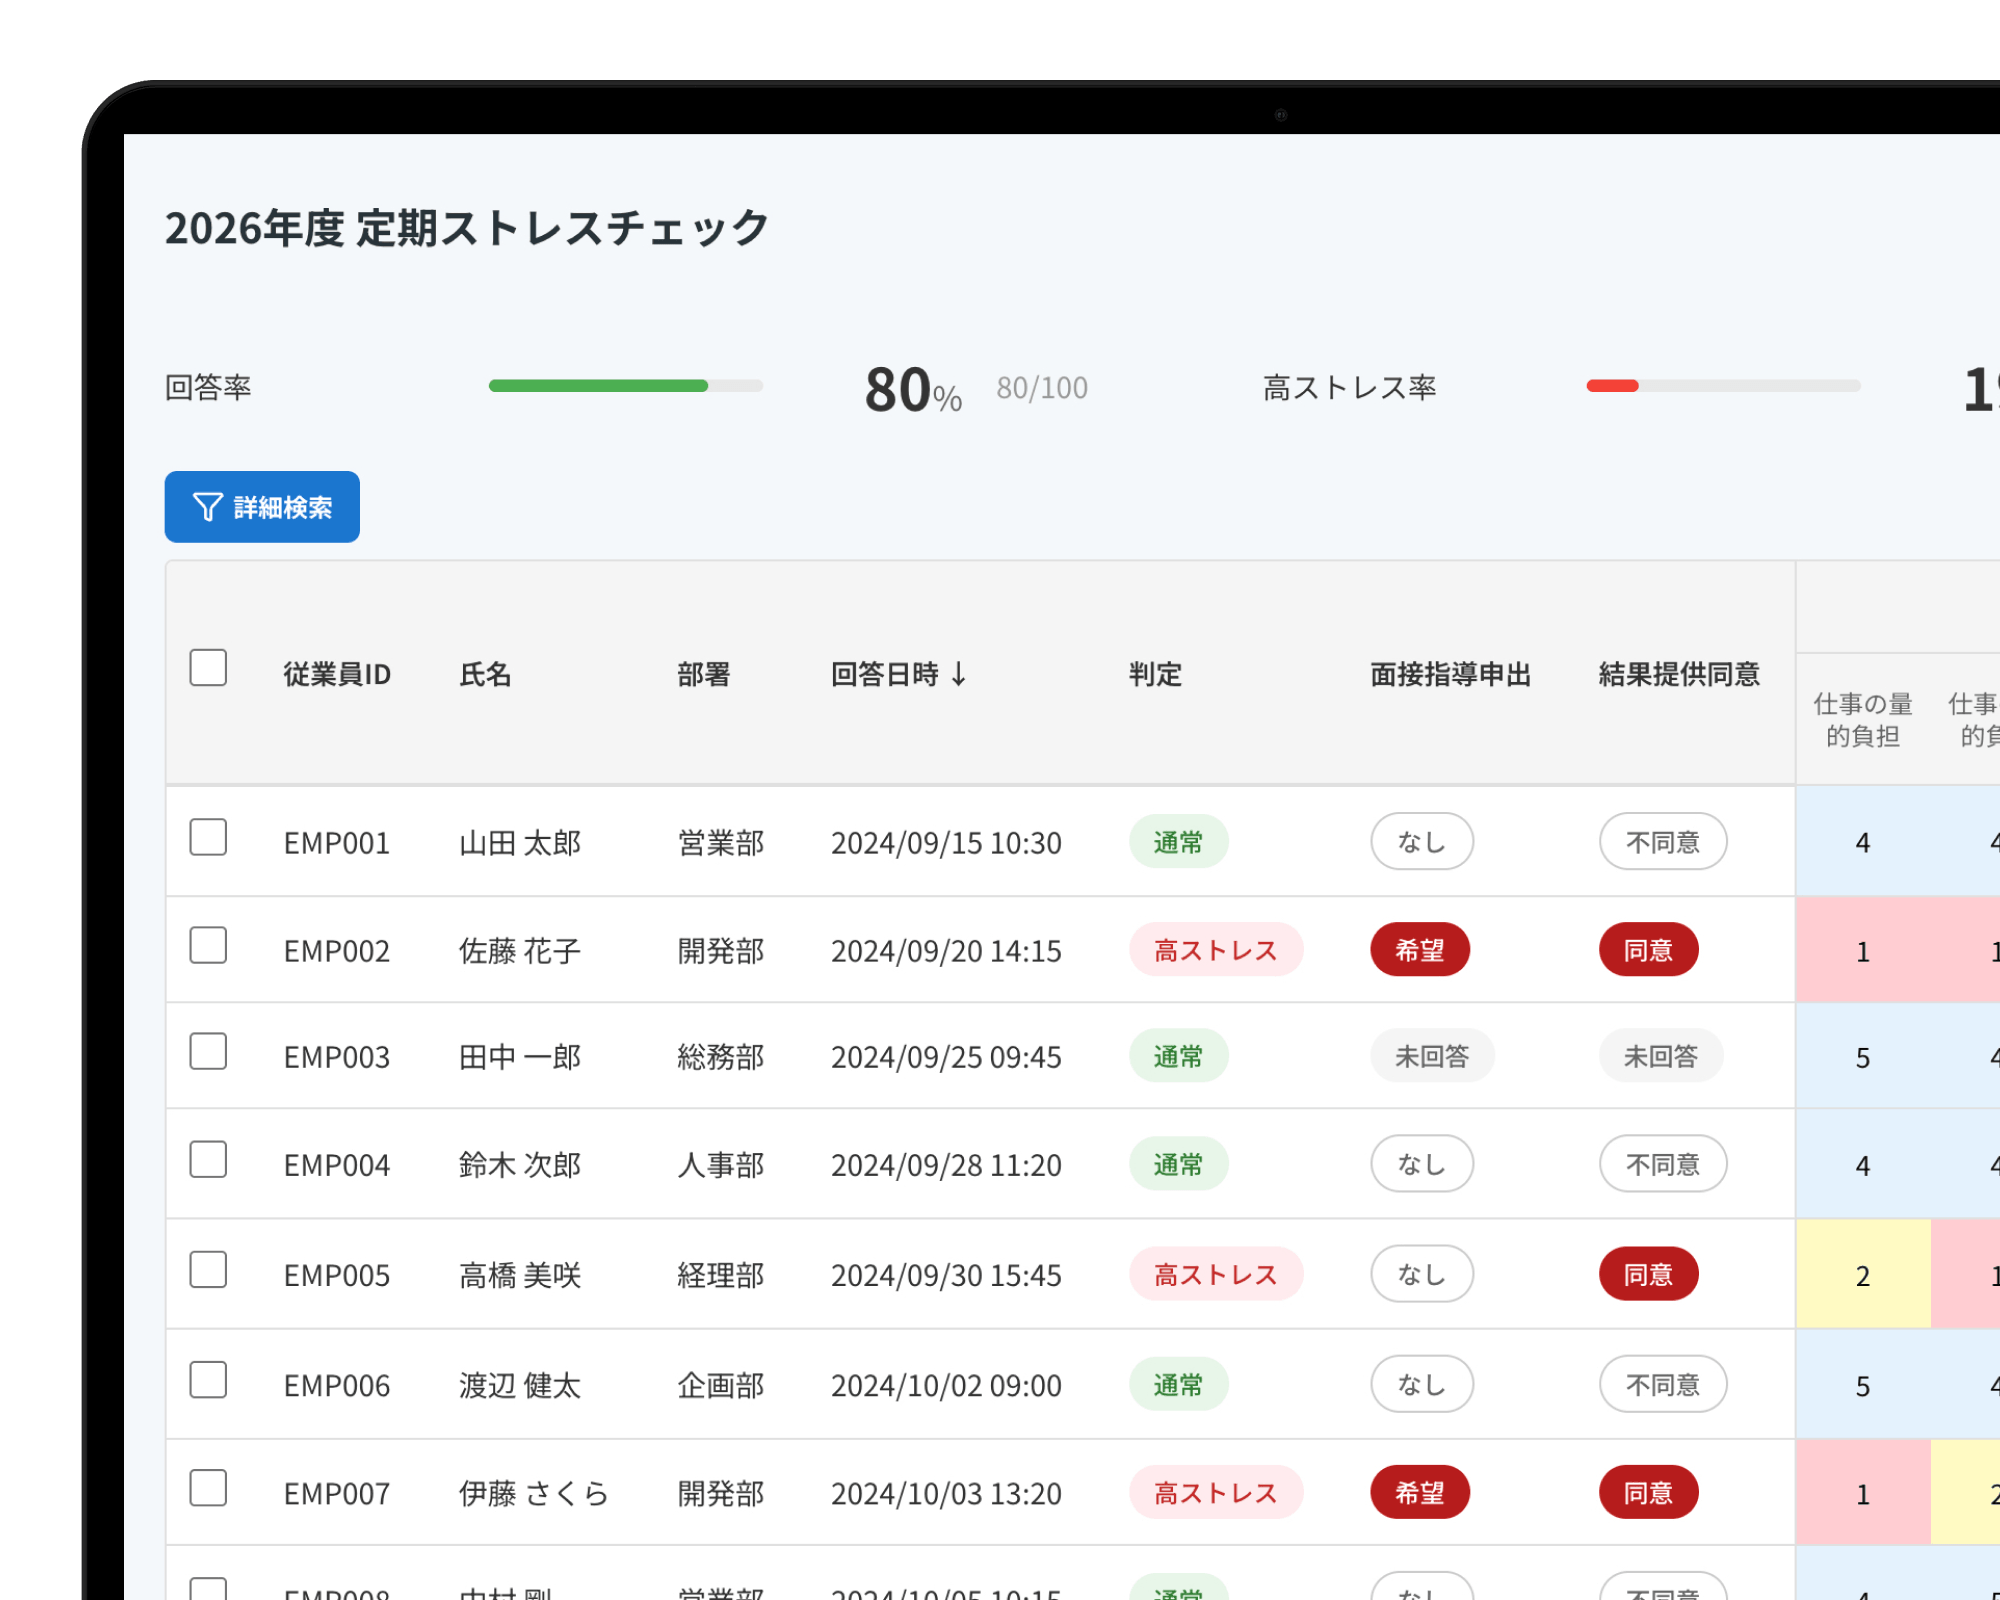Viewport: 2000px width, 1600px height.
Task: Click the 同意 badge in EMP007 row
Action: (1648, 1492)
